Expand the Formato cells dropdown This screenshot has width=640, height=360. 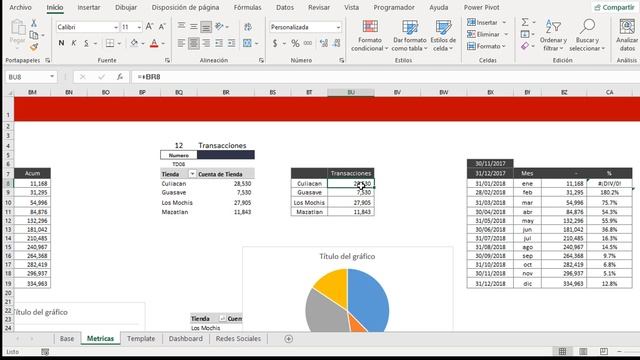[x=504, y=46]
